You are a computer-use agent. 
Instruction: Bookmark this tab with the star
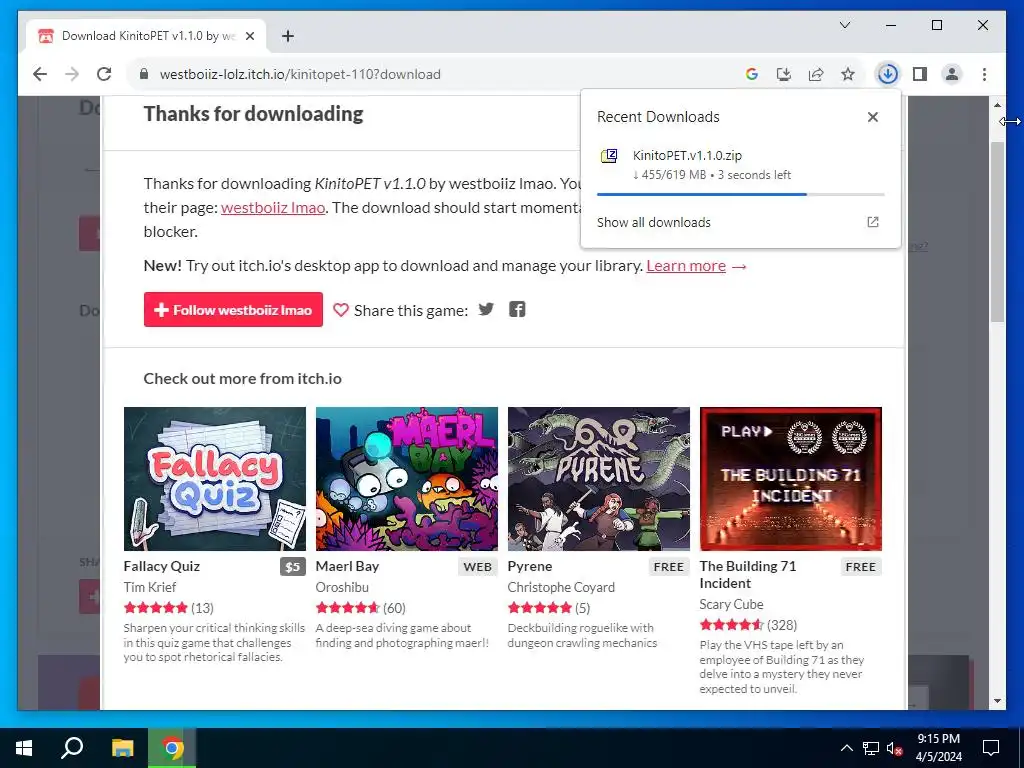point(848,74)
